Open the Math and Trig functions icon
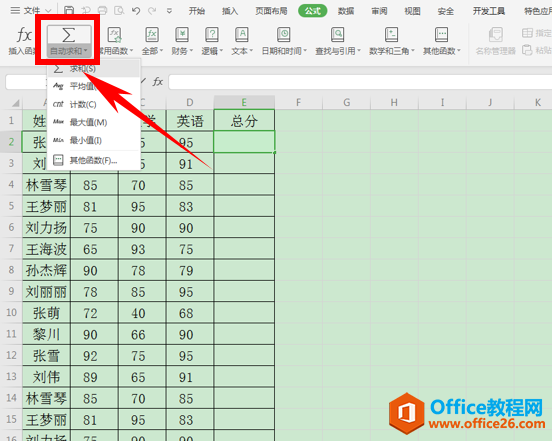Viewport: 552px width, 441px height. pos(391,35)
